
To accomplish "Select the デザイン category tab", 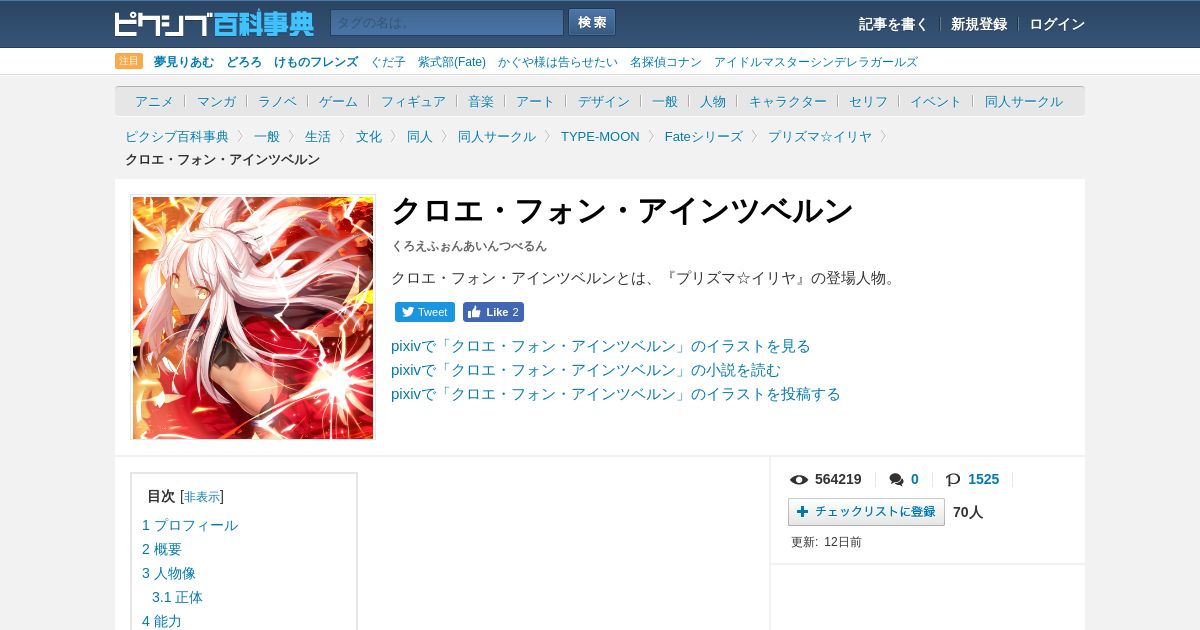I will coord(604,101).
